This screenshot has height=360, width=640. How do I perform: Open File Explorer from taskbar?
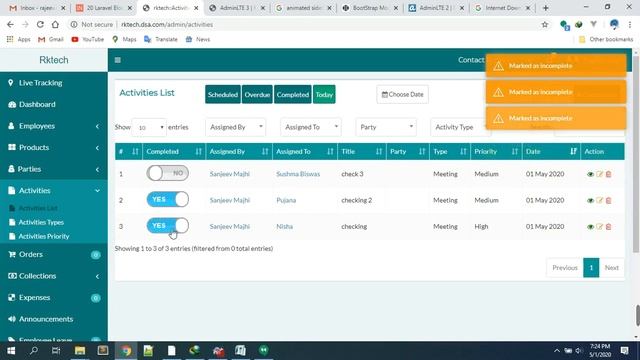tap(80, 350)
